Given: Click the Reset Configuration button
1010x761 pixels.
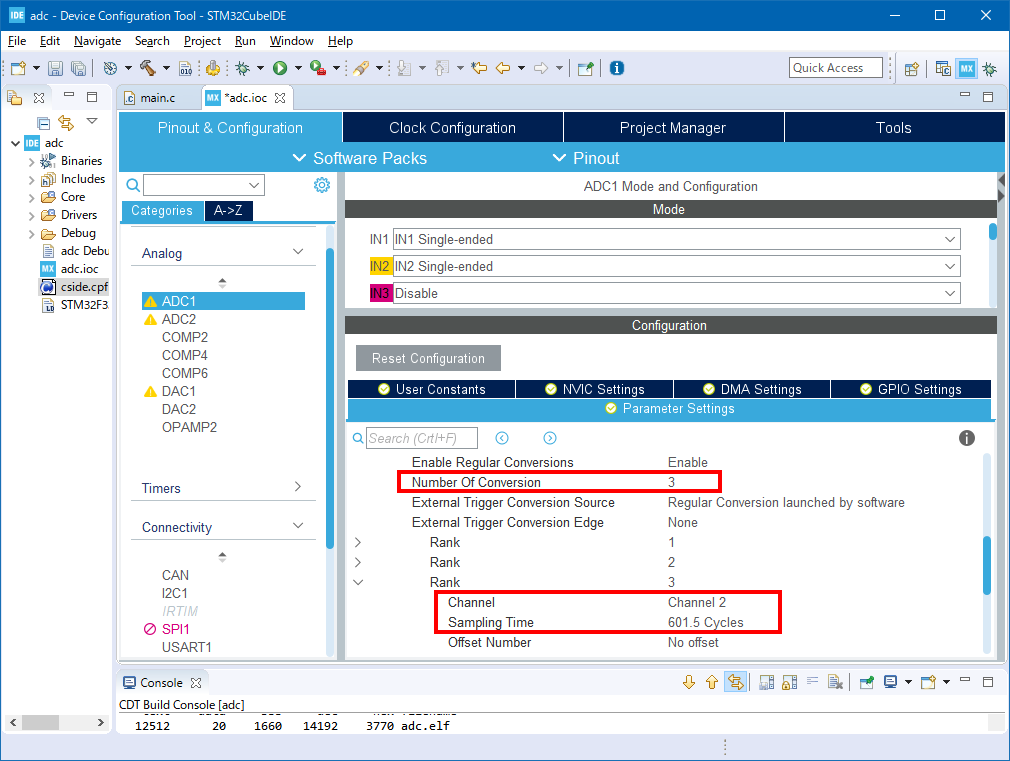Looking at the screenshot, I should [428, 358].
